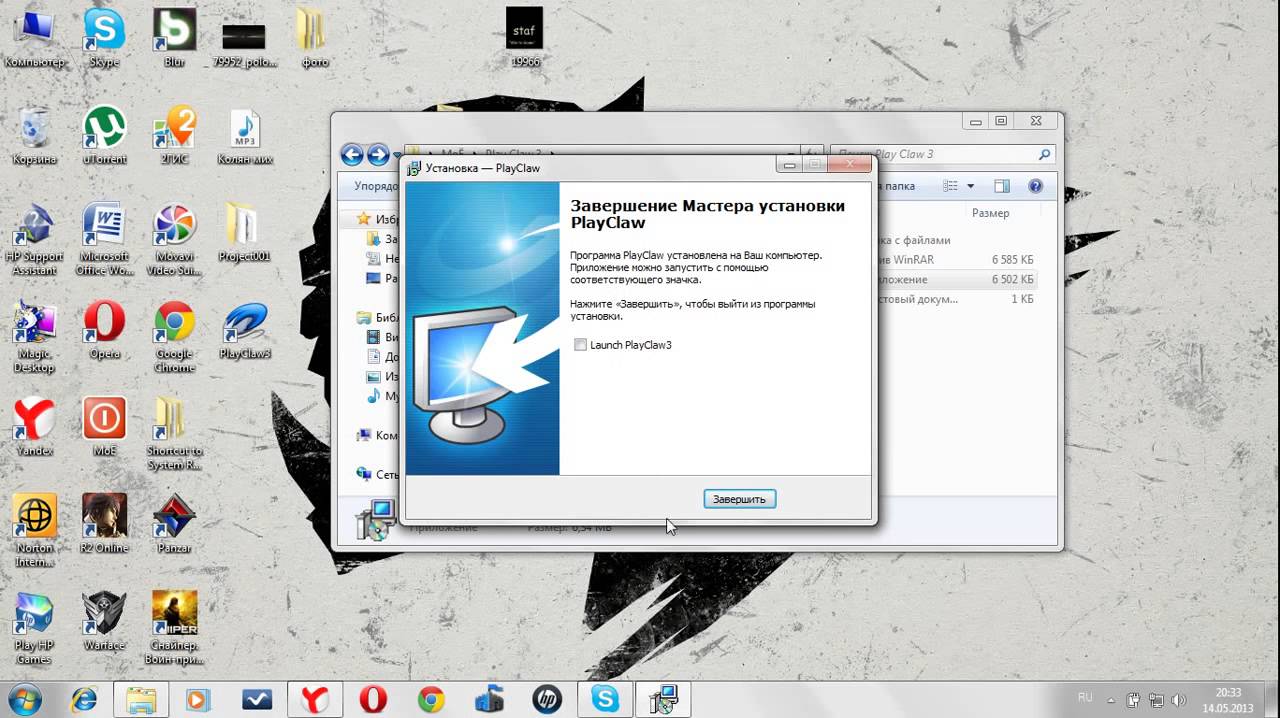Launch the uTorrent desktop shortcut

pyautogui.click(x=104, y=136)
